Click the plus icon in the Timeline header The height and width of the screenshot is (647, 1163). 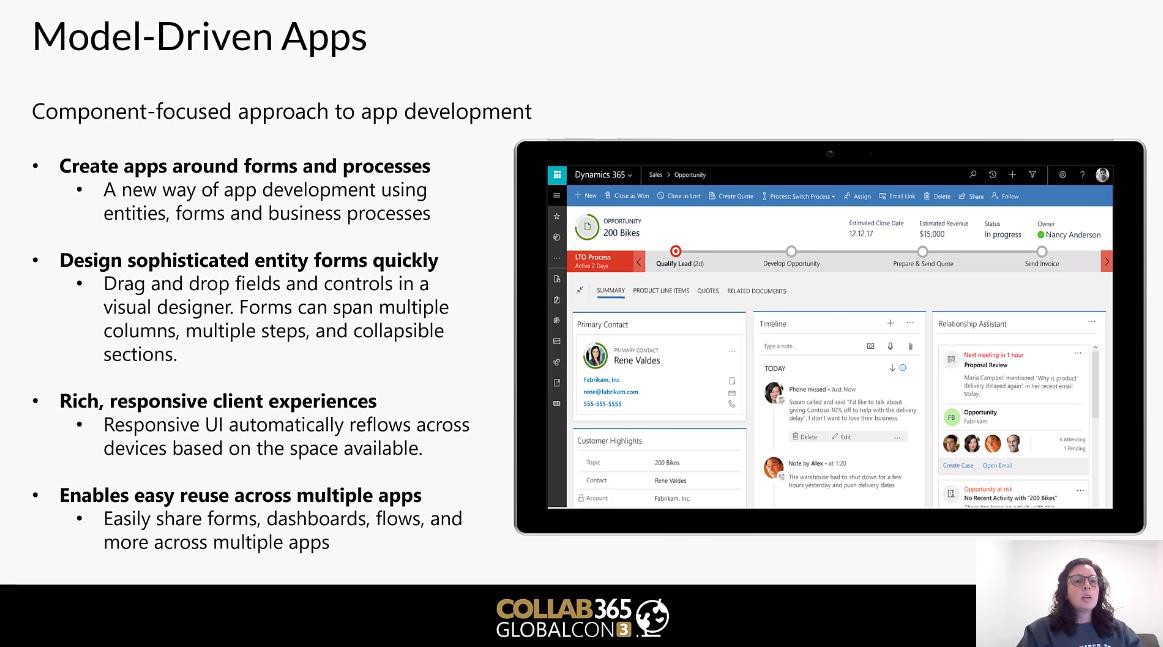click(890, 324)
